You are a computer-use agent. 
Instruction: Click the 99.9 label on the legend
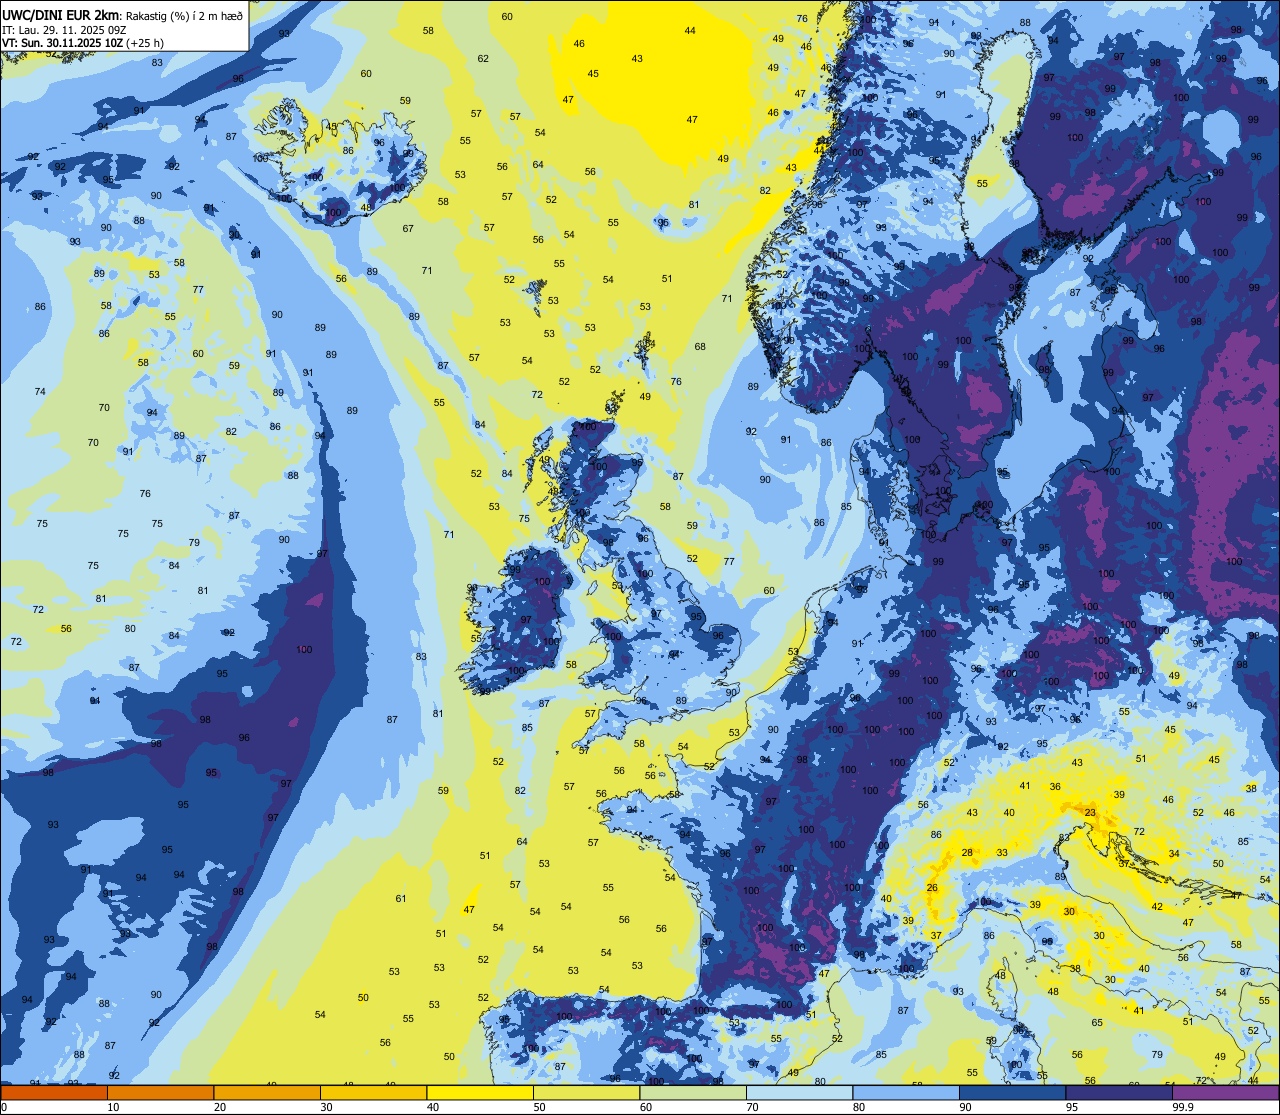pos(1183,1107)
